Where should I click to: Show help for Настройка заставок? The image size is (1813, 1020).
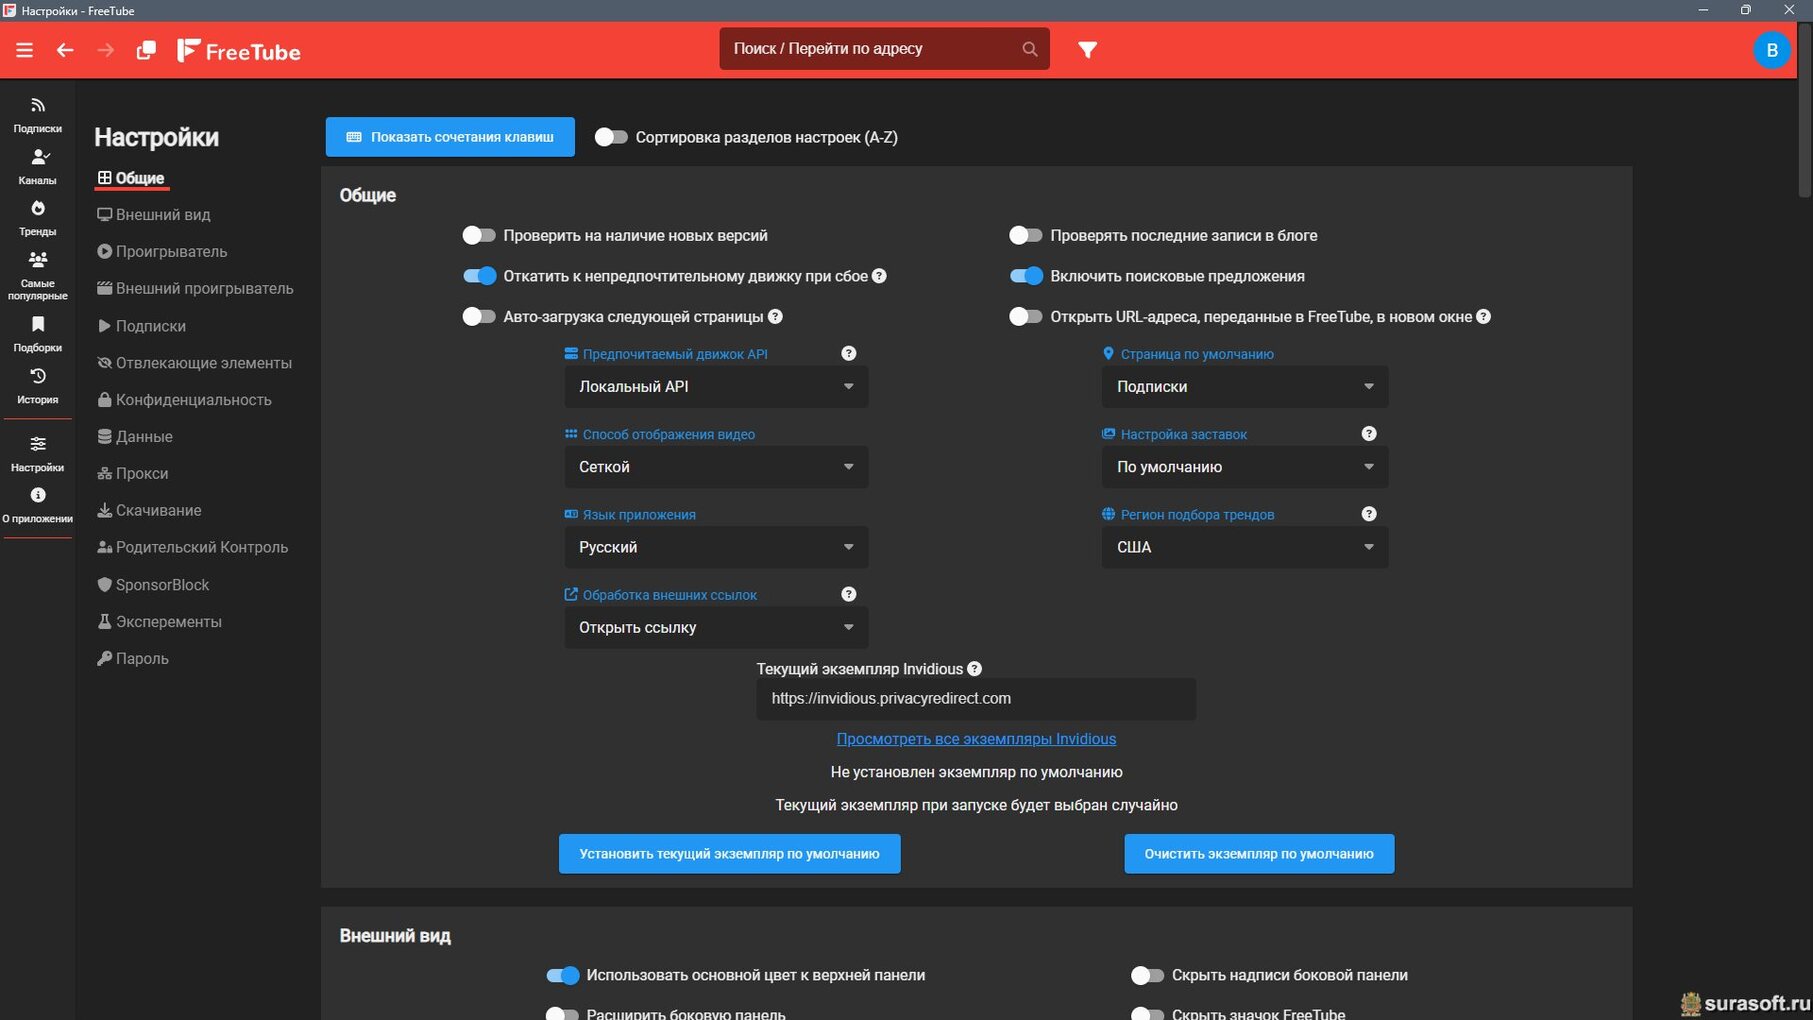(x=1369, y=434)
